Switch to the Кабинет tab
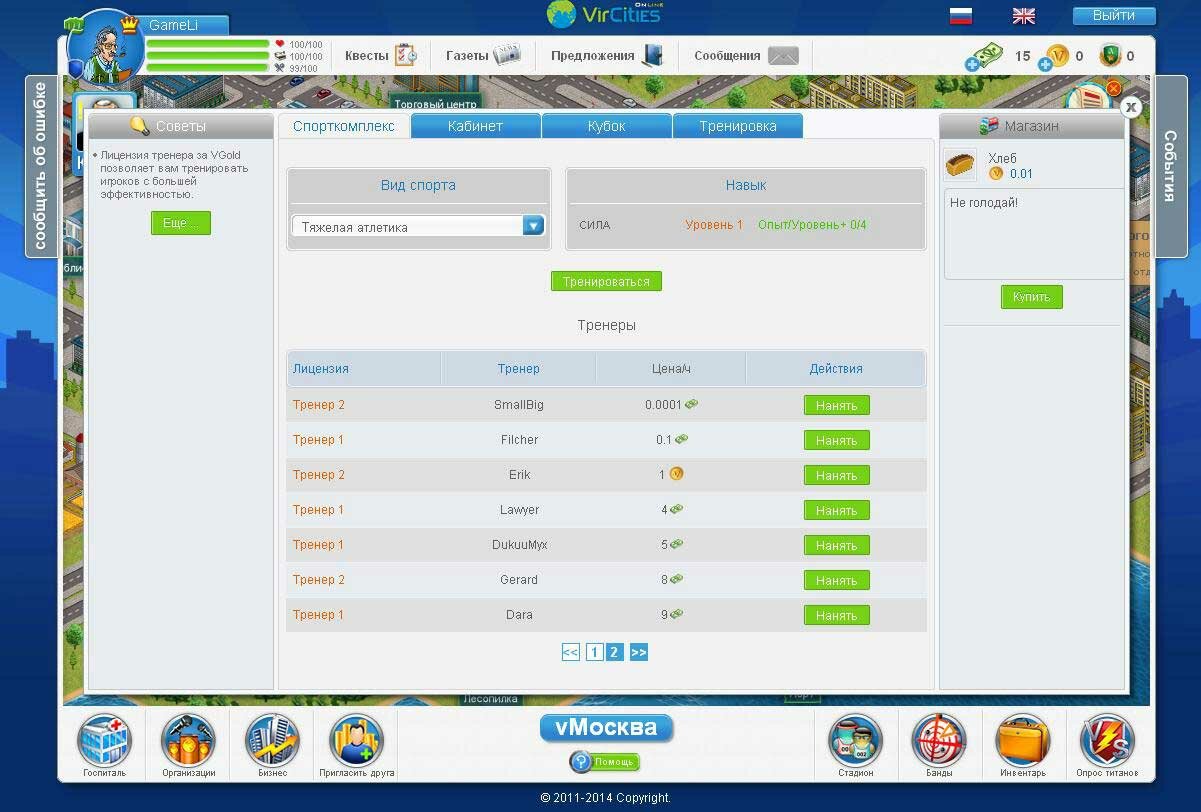Viewport: 1201px width, 812px height. (475, 126)
